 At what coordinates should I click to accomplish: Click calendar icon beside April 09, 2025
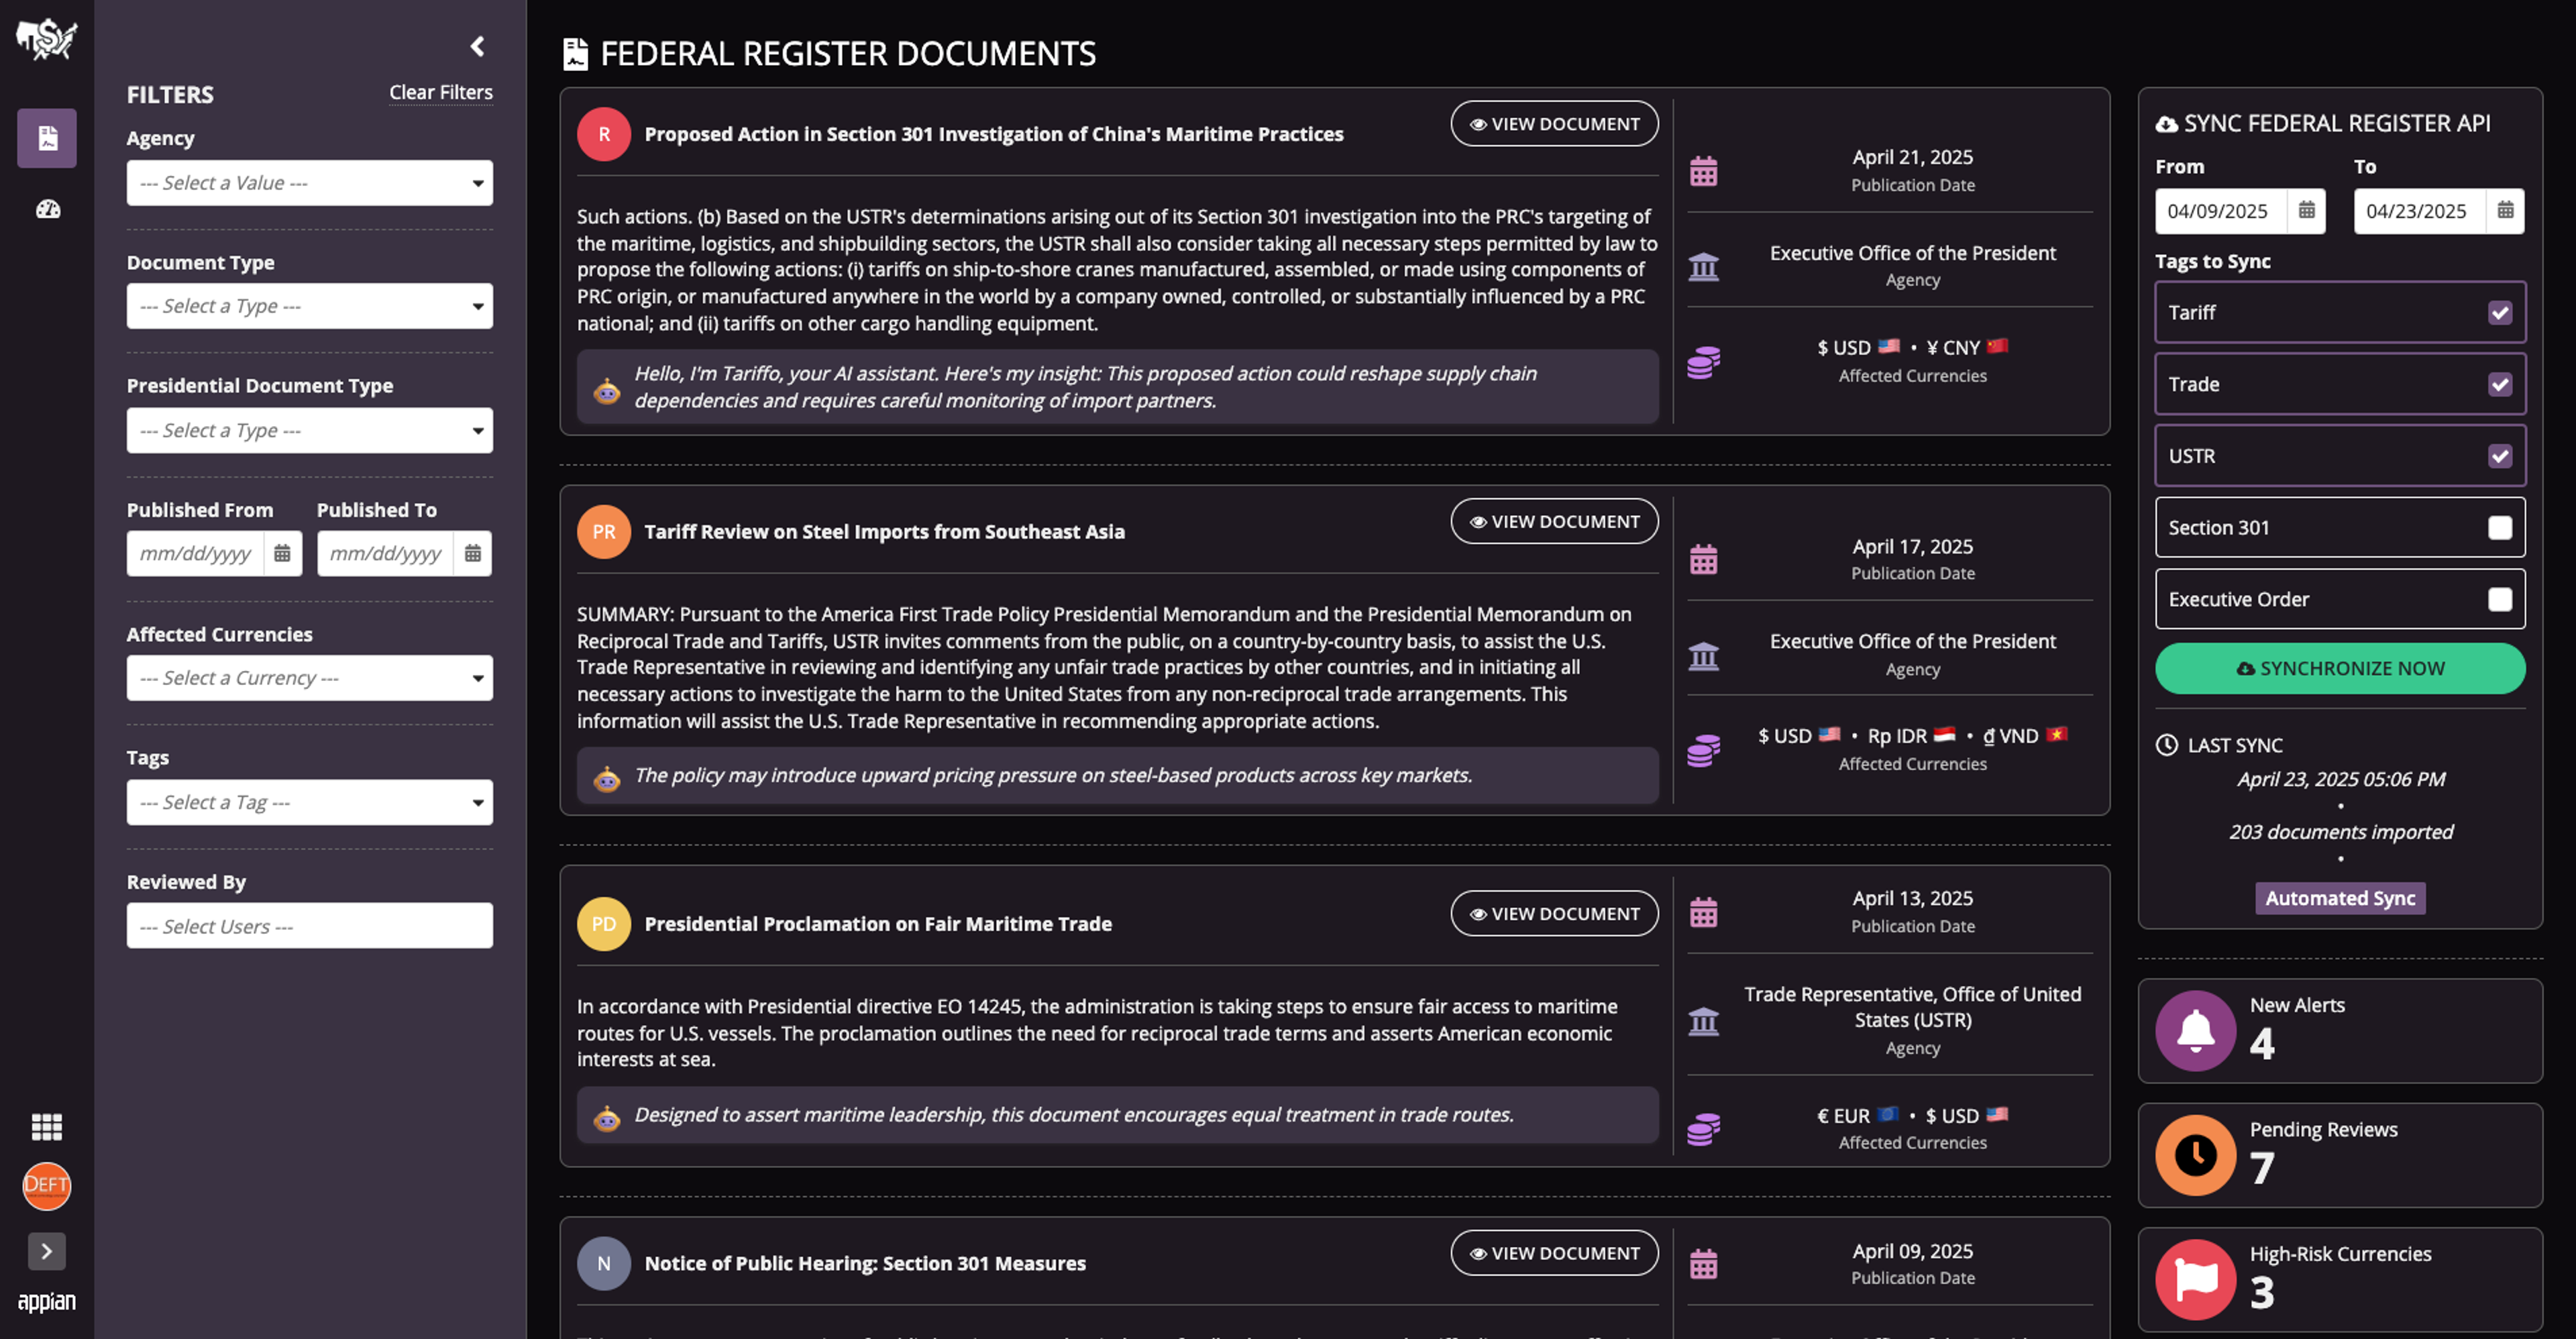coord(1704,1264)
